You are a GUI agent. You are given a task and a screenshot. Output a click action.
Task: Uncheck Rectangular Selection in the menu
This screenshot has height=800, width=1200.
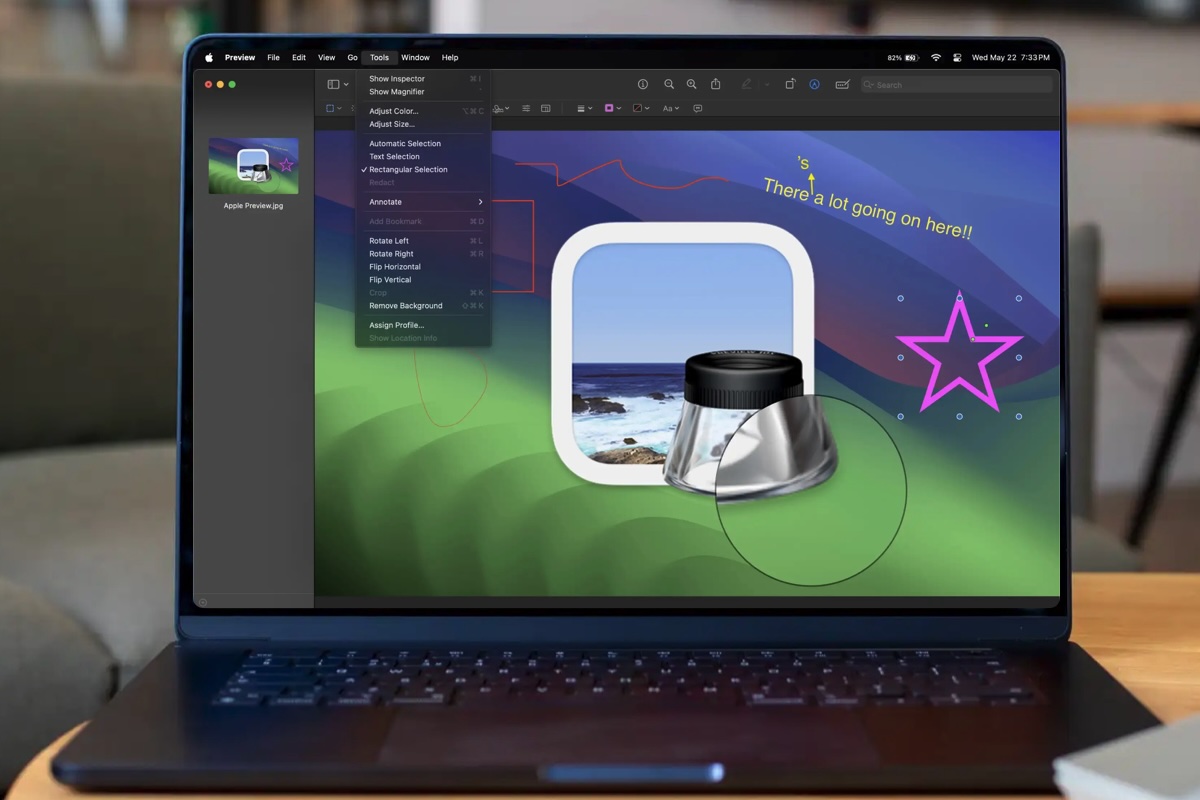407,169
